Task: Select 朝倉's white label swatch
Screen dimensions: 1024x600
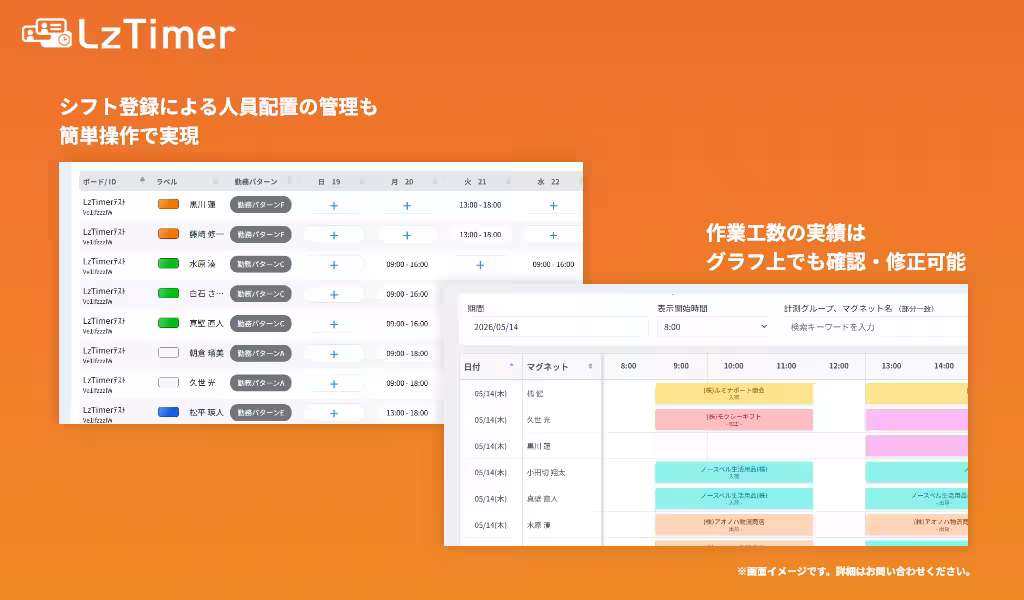Action: click(x=168, y=353)
